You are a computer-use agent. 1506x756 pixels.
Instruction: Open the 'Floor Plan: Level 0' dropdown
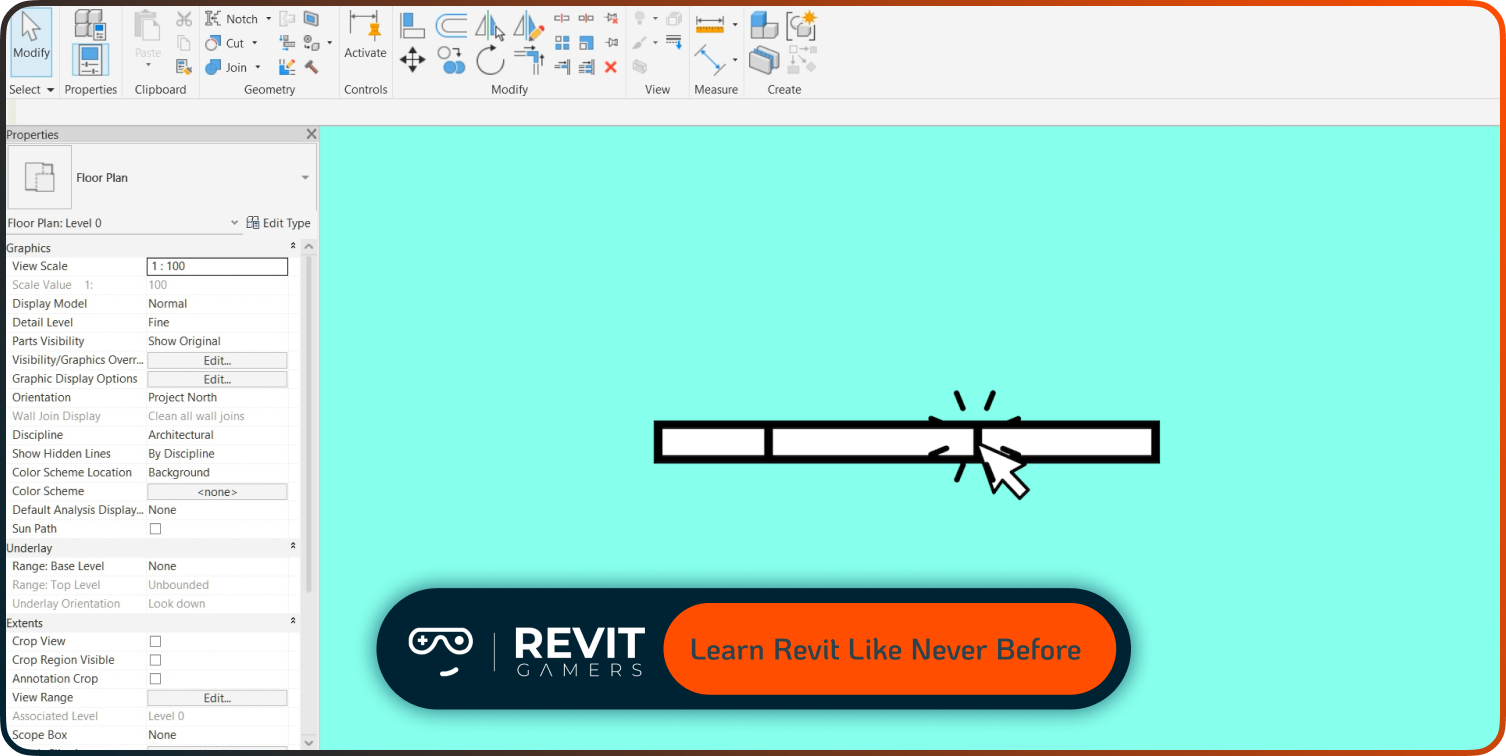(234, 223)
